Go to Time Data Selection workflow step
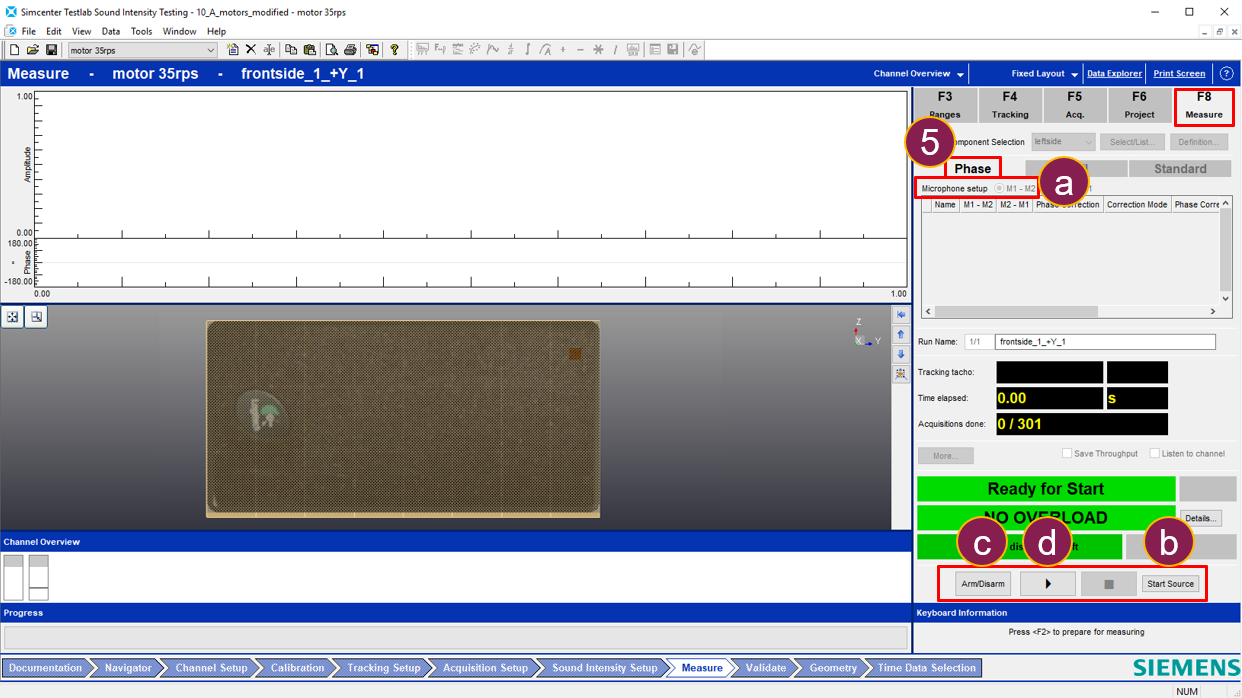1242x698 pixels. click(926, 668)
